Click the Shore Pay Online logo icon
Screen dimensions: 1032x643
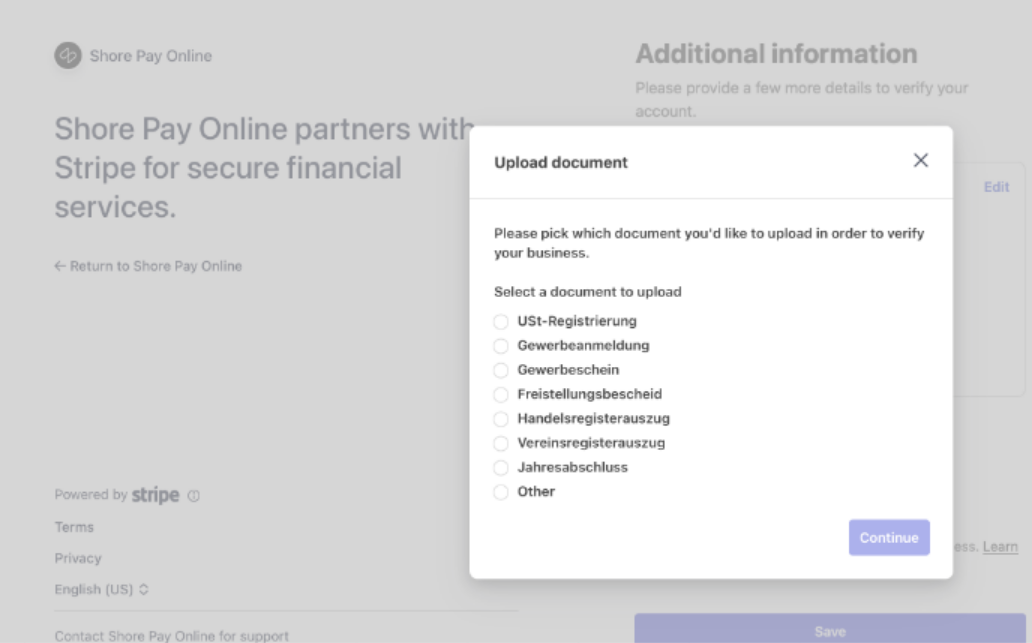point(68,56)
